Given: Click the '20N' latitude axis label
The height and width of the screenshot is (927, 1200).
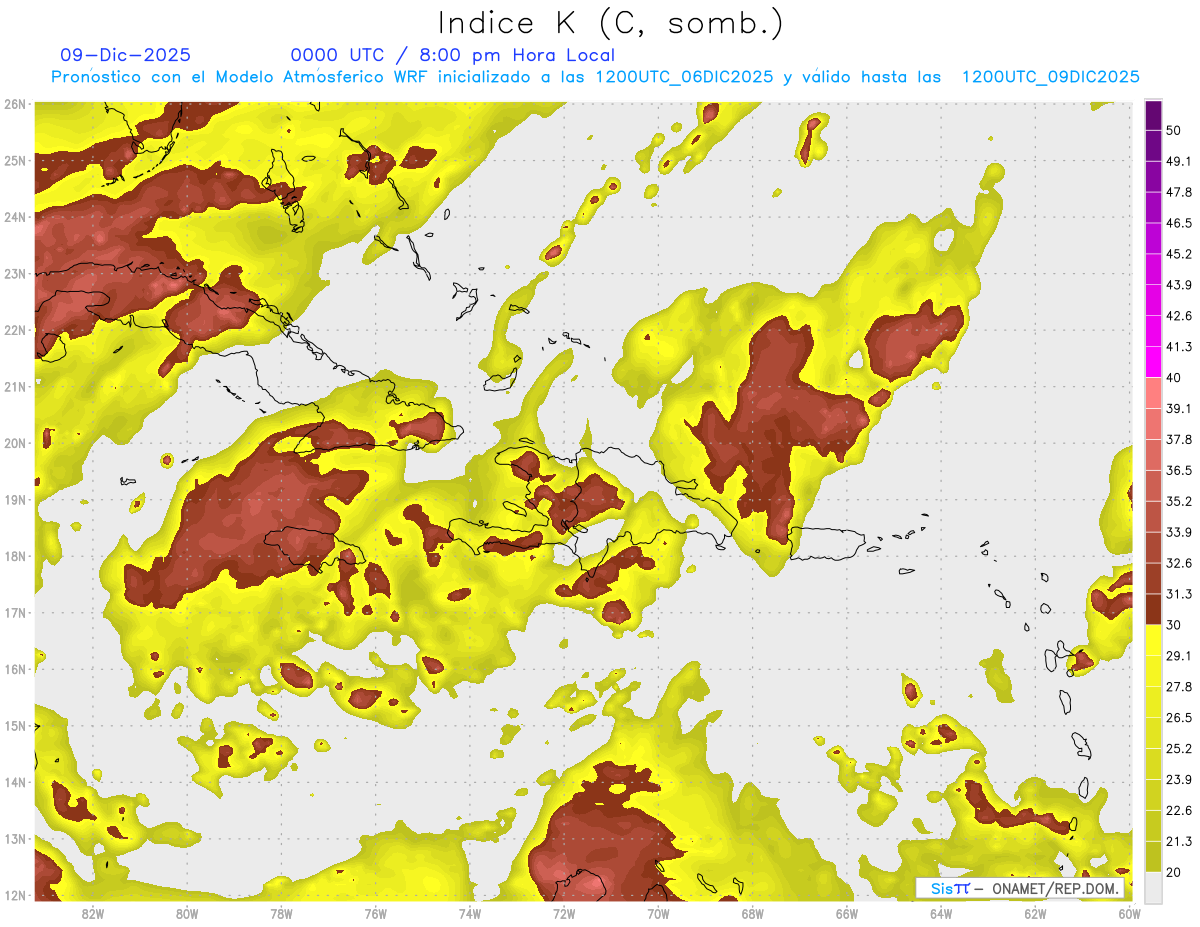Looking at the screenshot, I should (x=15, y=443).
